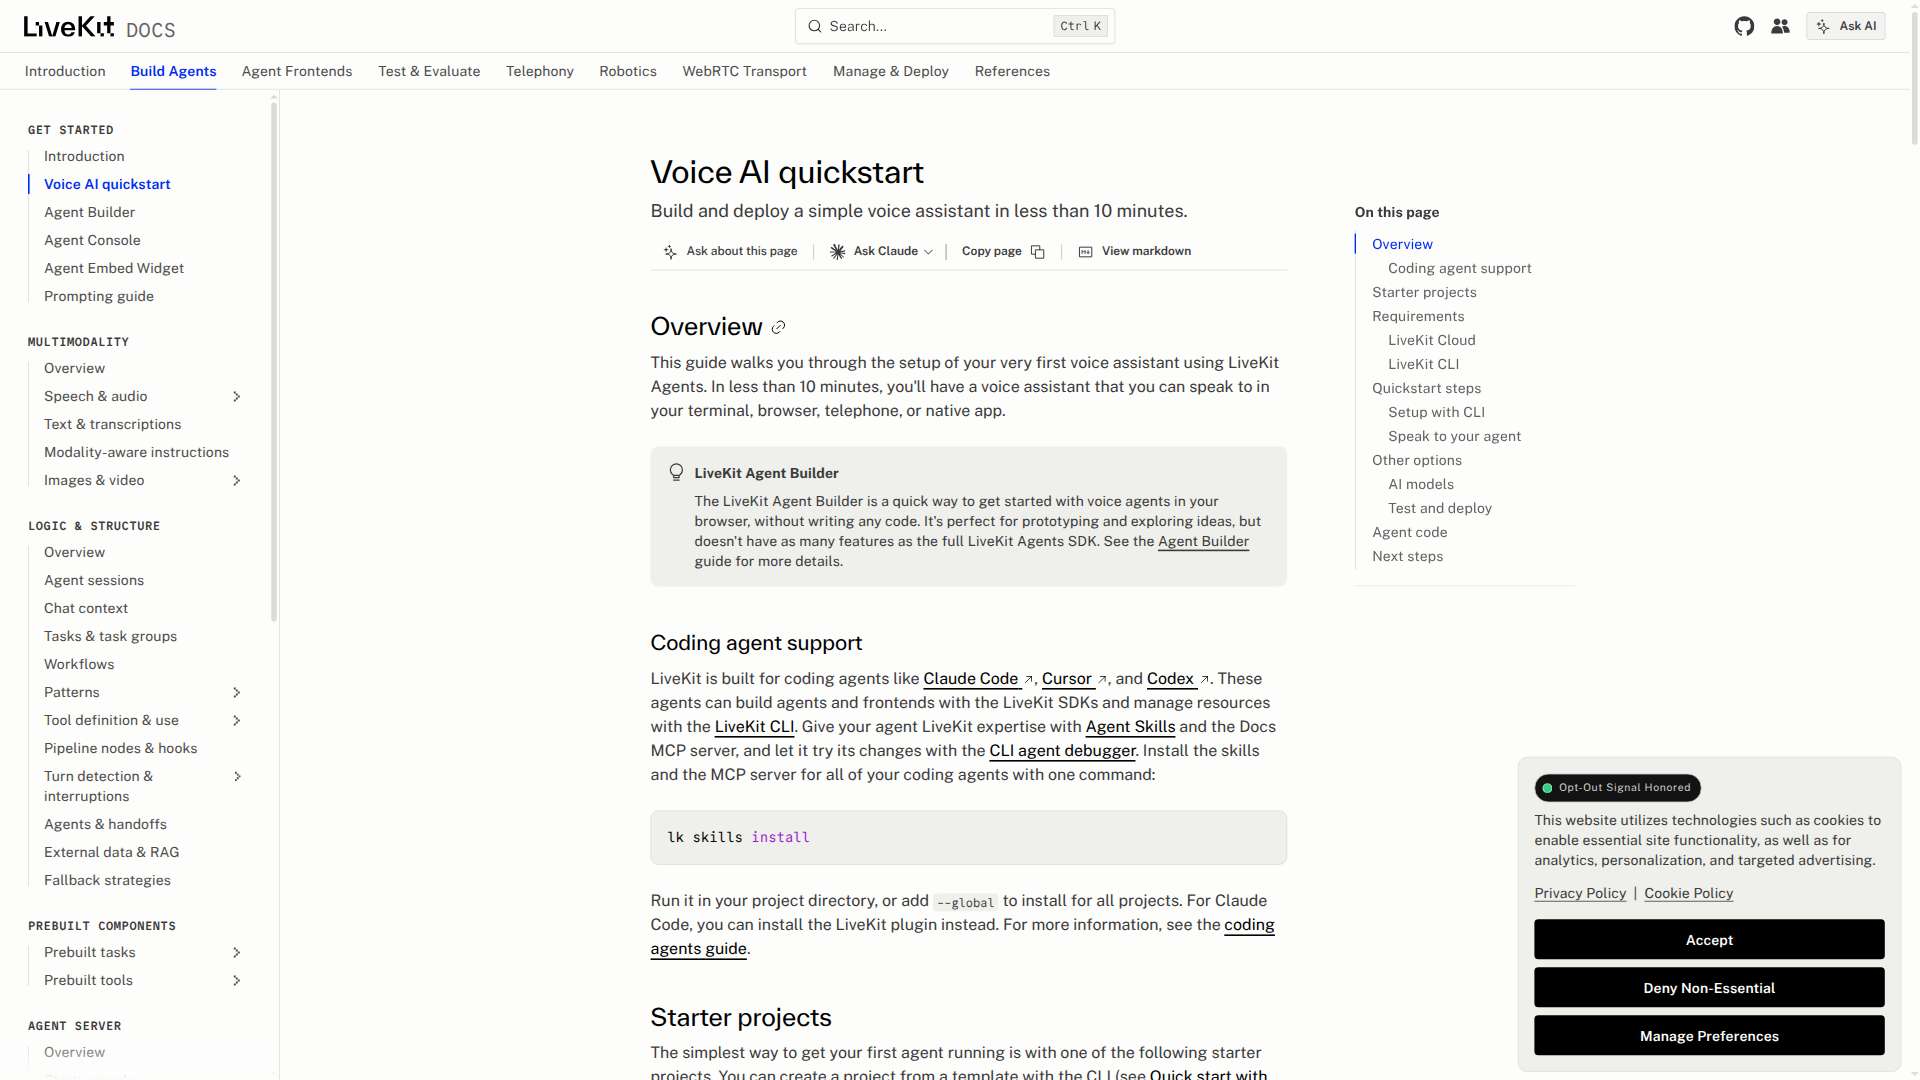Click View markdown icon
Viewport: 1920px width, 1080px height.
[1085, 252]
